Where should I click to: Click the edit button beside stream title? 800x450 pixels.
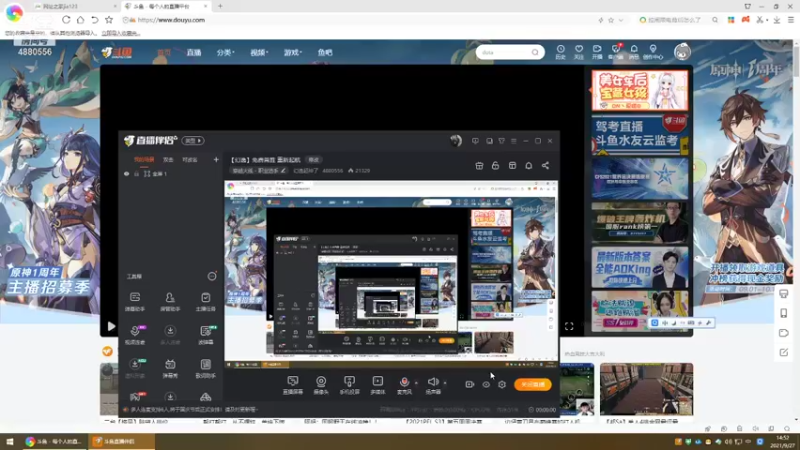(x=313, y=160)
